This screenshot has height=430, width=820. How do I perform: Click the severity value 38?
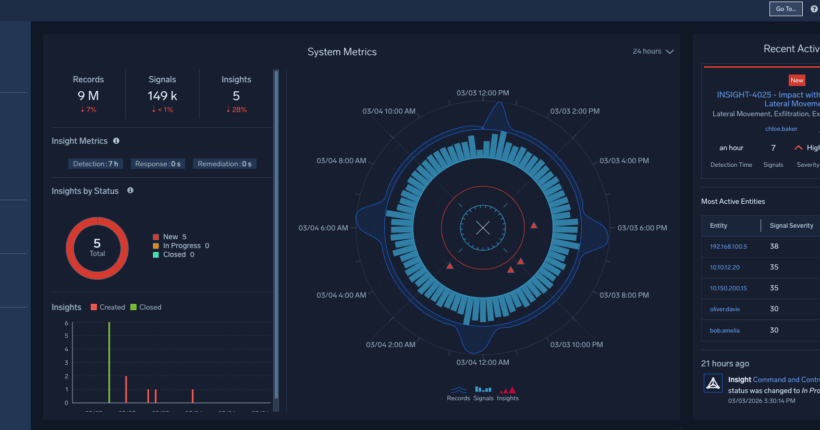774,246
